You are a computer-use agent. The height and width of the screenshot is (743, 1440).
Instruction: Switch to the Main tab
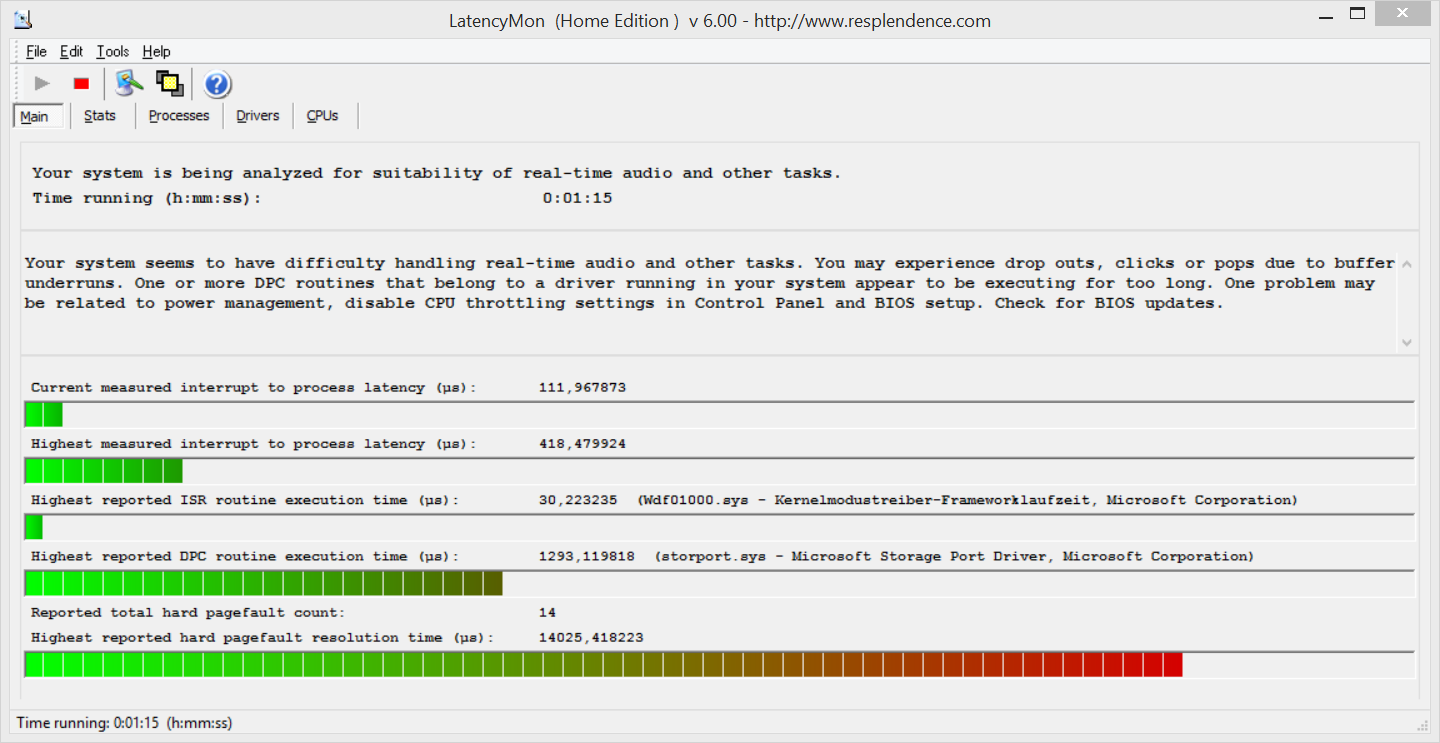click(34, 116)
